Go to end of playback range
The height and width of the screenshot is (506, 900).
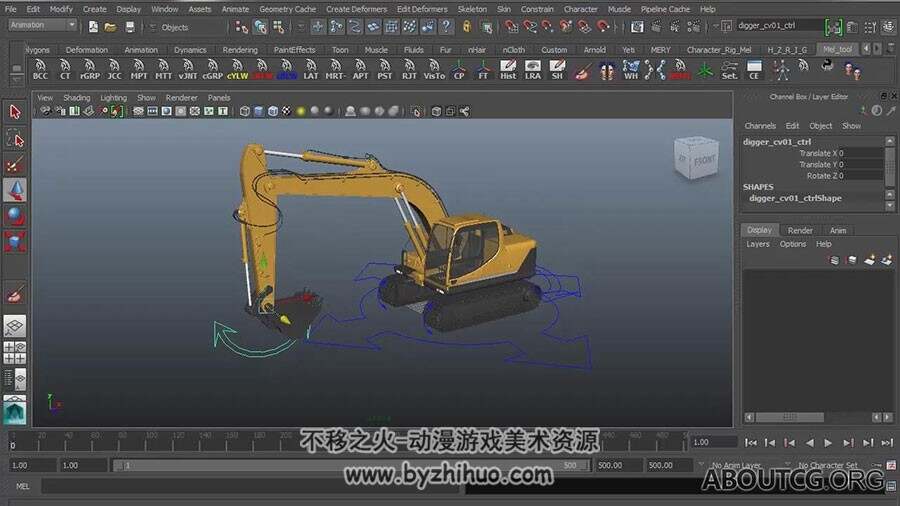887,442
